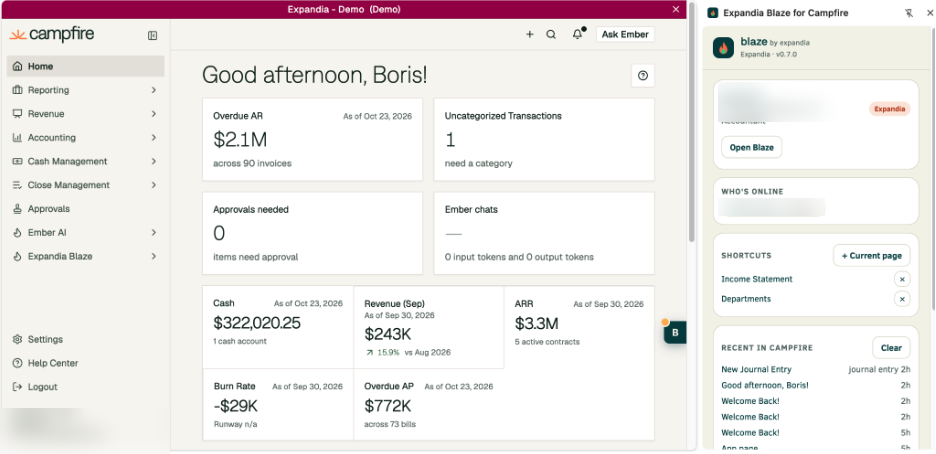Screen dimensions: 936x454
Task: Click the Approvals stamp icon
Action: (17, 209)
